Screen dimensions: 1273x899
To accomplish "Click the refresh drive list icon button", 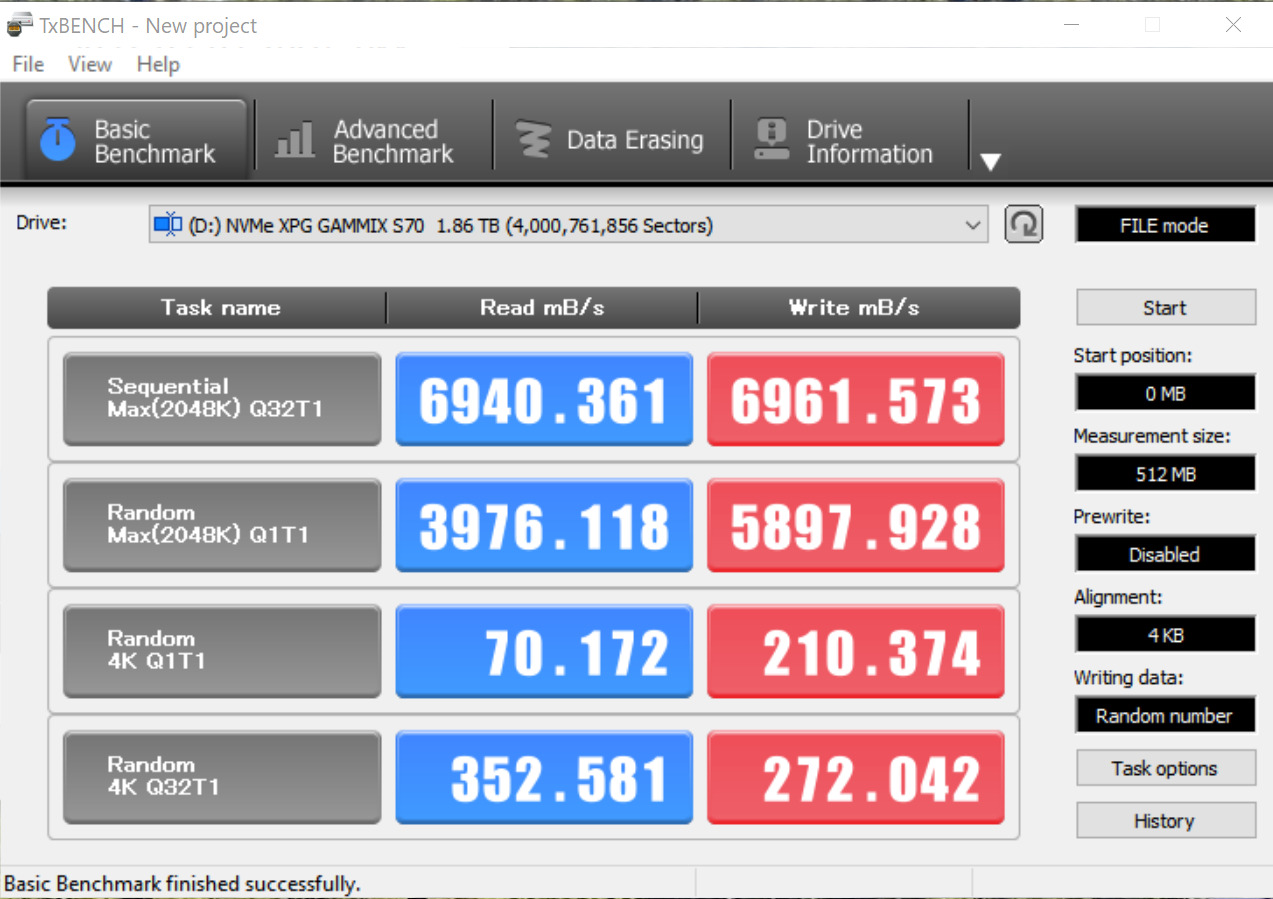I will [x=1023, y=225].
